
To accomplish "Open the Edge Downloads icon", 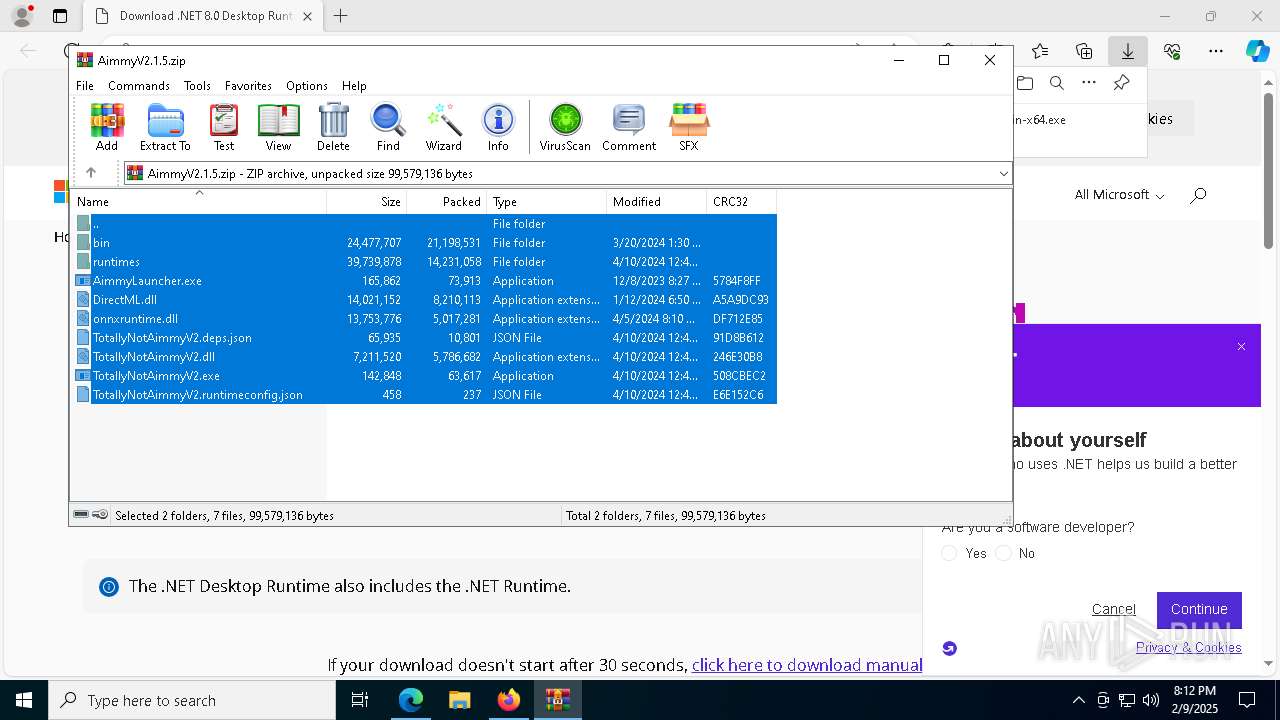I will pos(1127,51).
